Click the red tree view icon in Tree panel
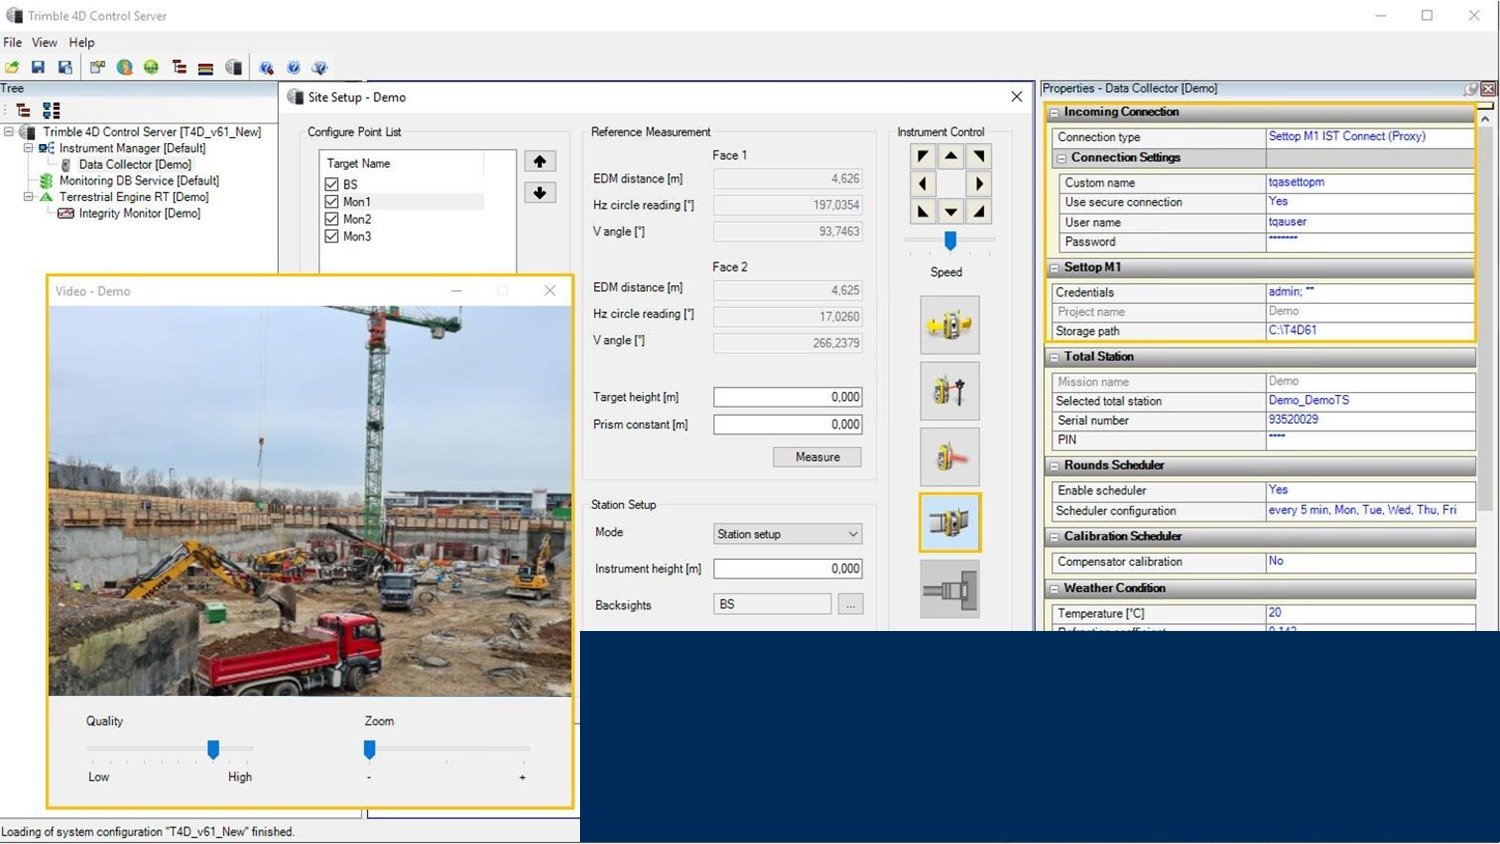 coord(23,110)
